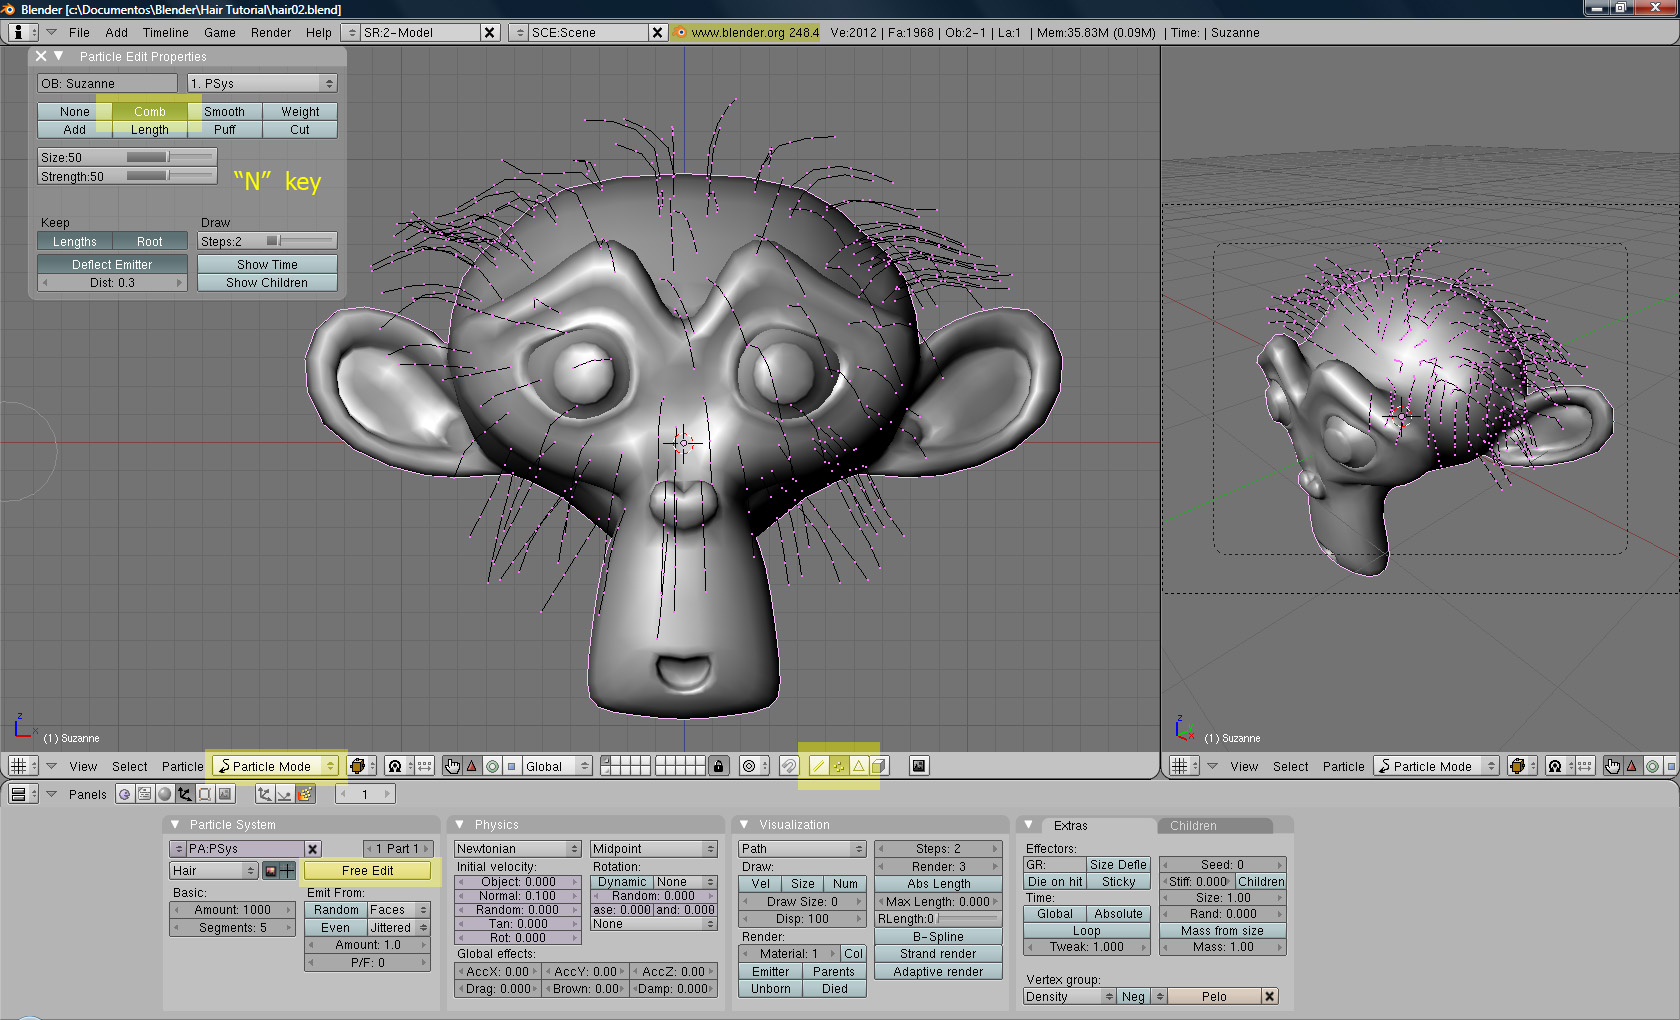Select the scale manipulator blue square
1680x1020 pixels.
click(x=511, y=766)
